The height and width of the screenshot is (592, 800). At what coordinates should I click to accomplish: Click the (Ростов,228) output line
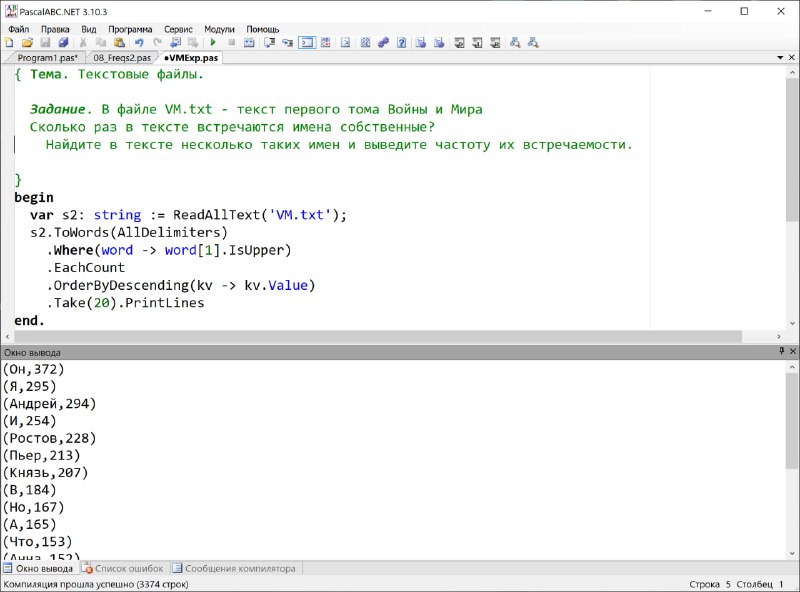pyautogui.click(x=49, y=438)
